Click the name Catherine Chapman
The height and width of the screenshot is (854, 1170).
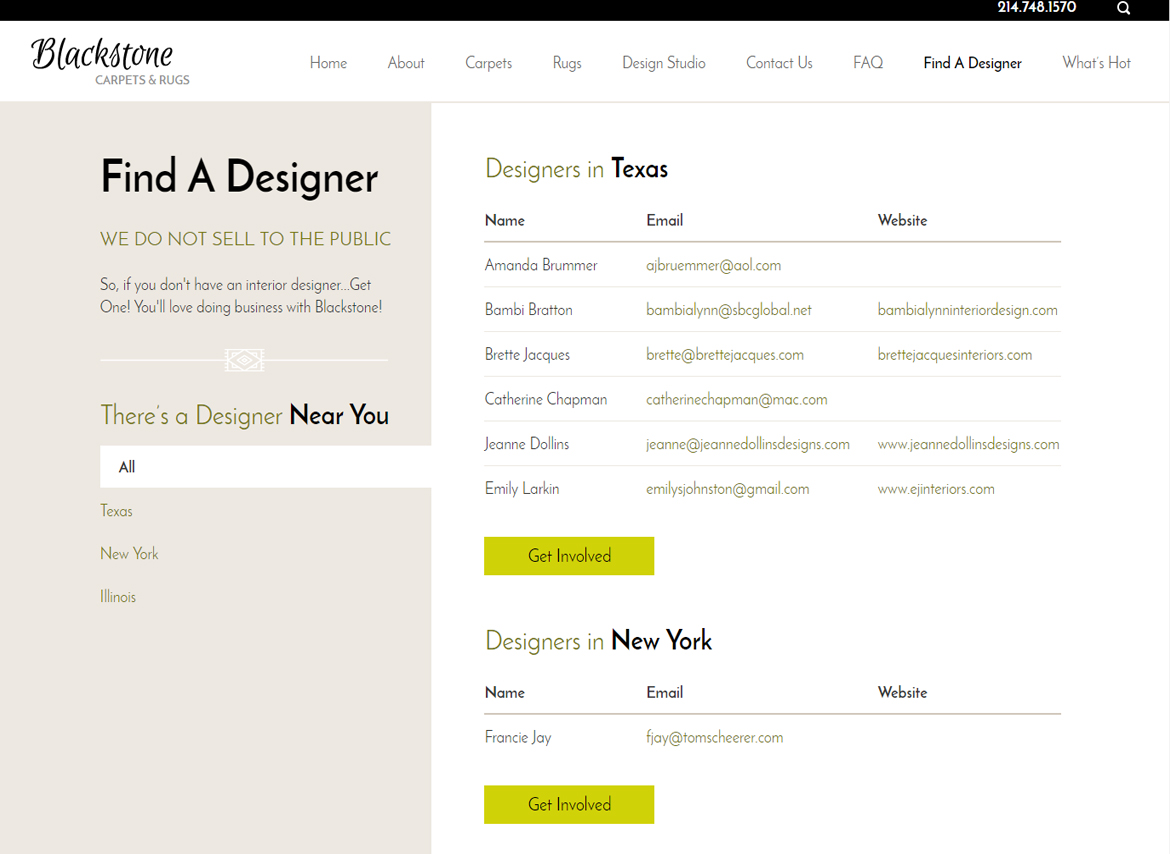545,400
